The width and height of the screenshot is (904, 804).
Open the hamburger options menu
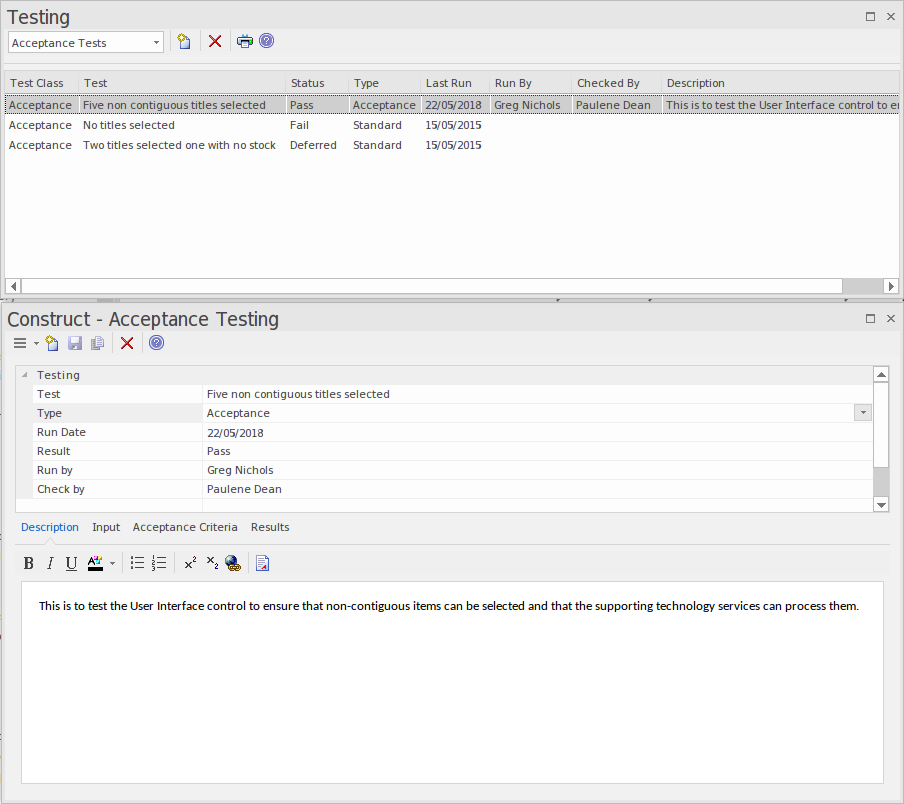20,343
